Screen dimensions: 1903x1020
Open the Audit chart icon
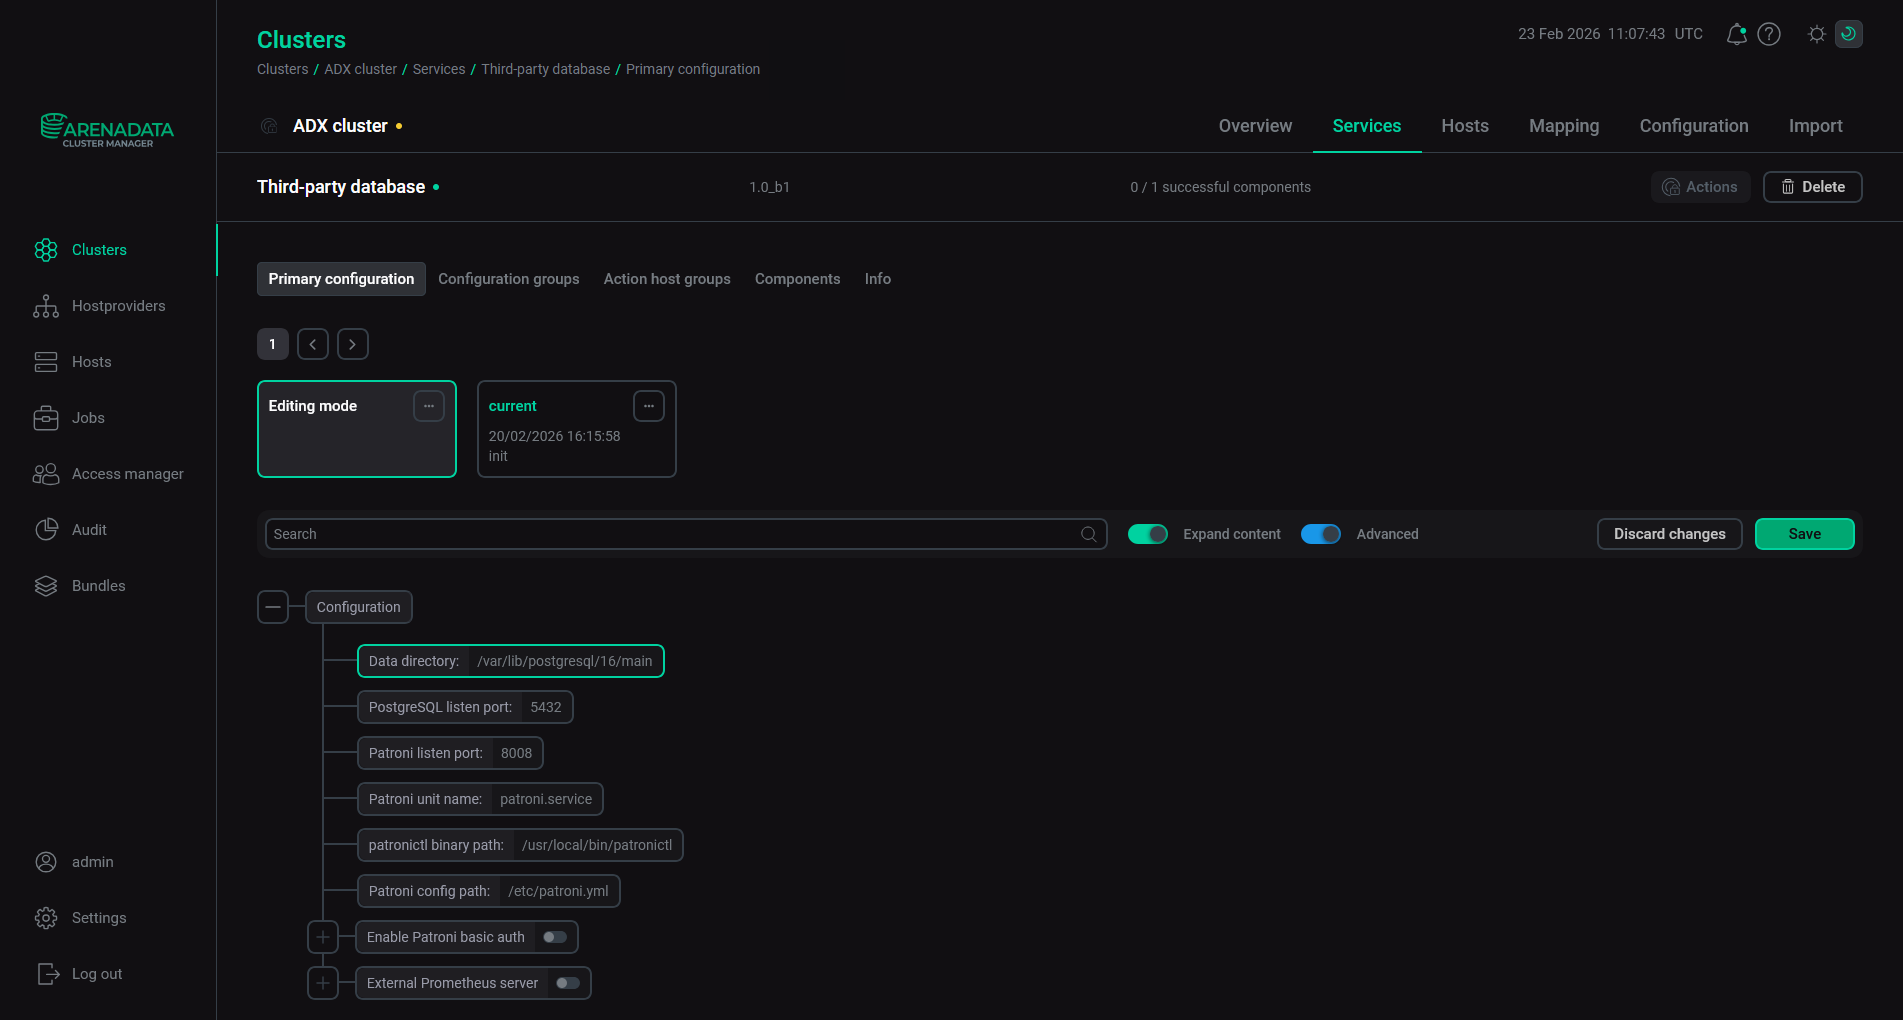coord(46,530)
